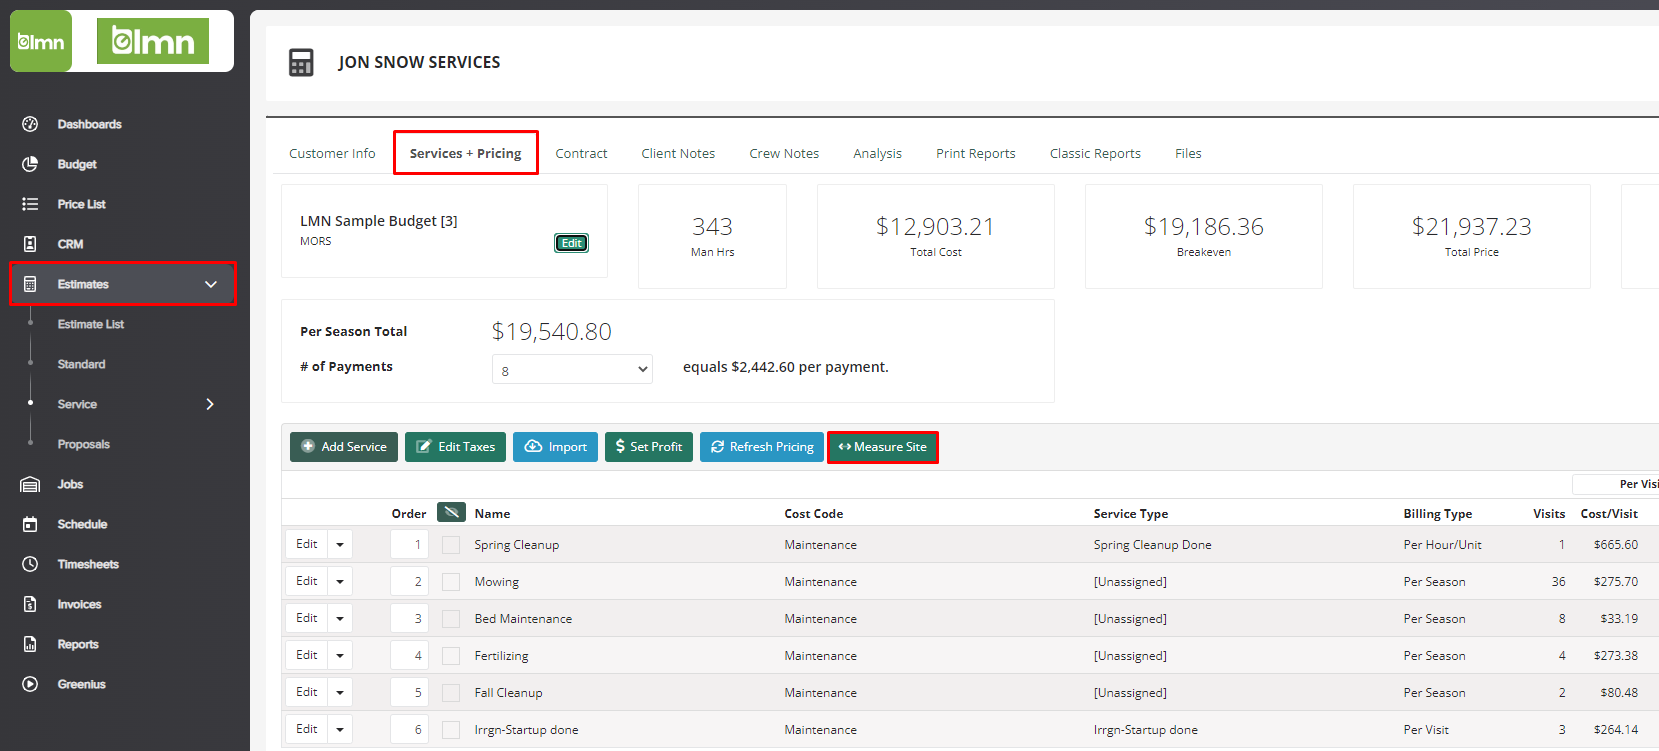Image resolution: width=1659 pixels, height=751 pixels.
Task: Open Edit dropdown arrow for Irrgn-Startup done
Action: coord(340,730)
